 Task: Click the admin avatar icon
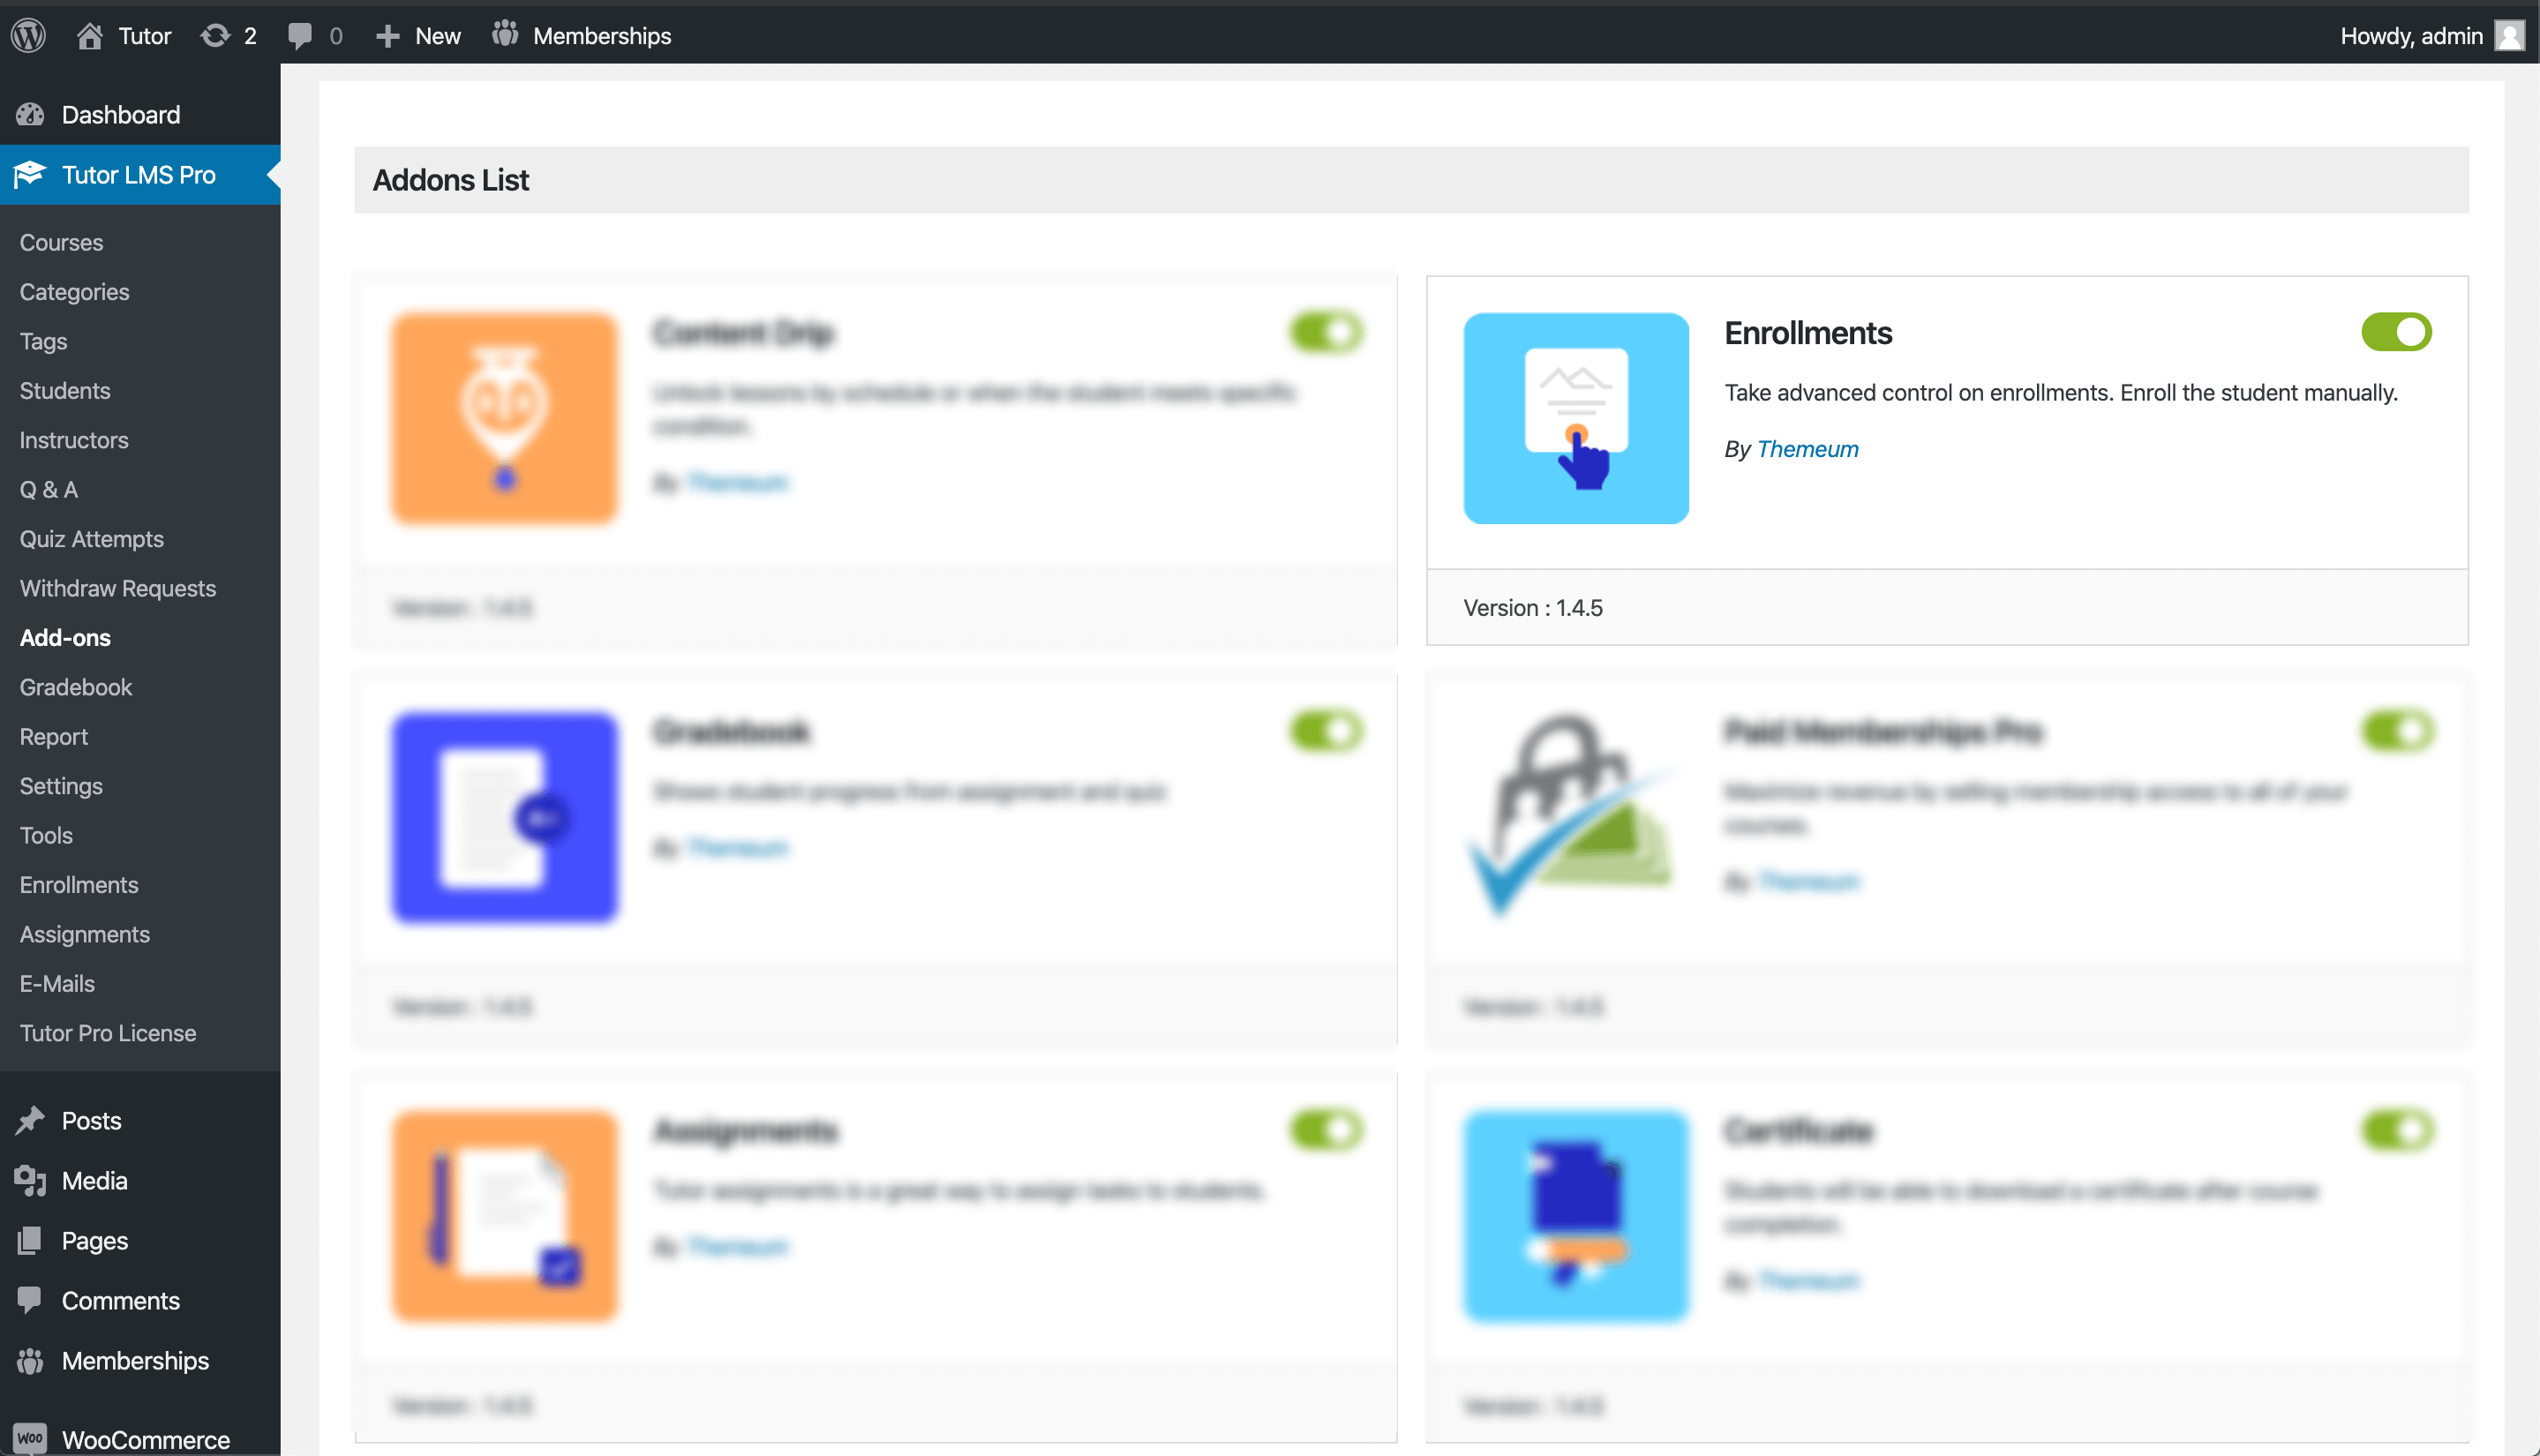[2509, 35]
